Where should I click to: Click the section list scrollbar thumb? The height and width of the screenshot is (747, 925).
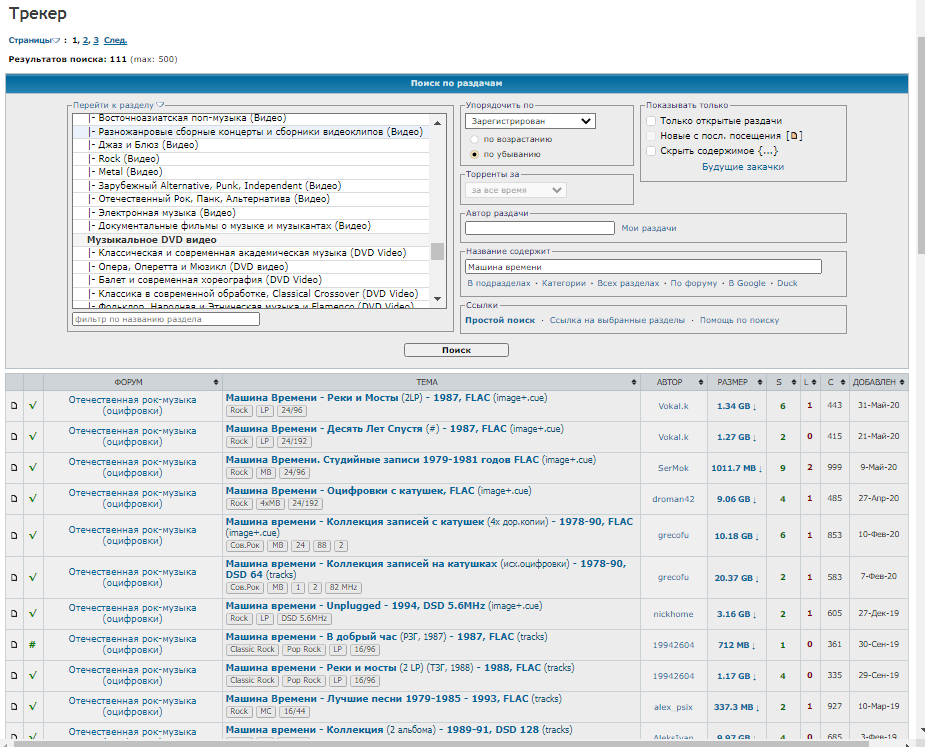(x=437, y=251)
